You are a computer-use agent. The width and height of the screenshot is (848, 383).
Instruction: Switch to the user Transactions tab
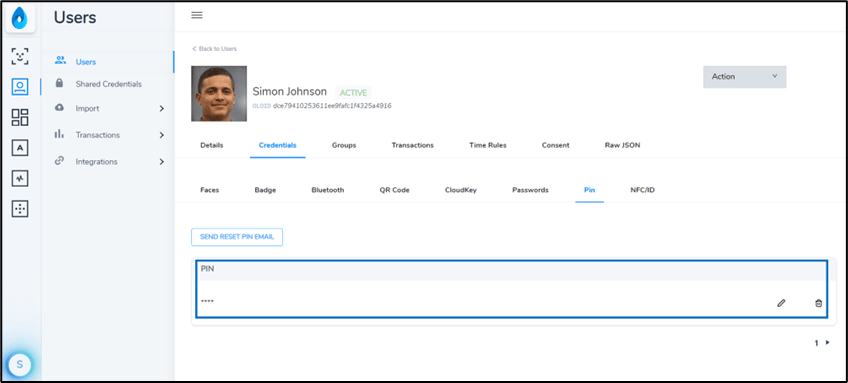[x=413, y=145]
